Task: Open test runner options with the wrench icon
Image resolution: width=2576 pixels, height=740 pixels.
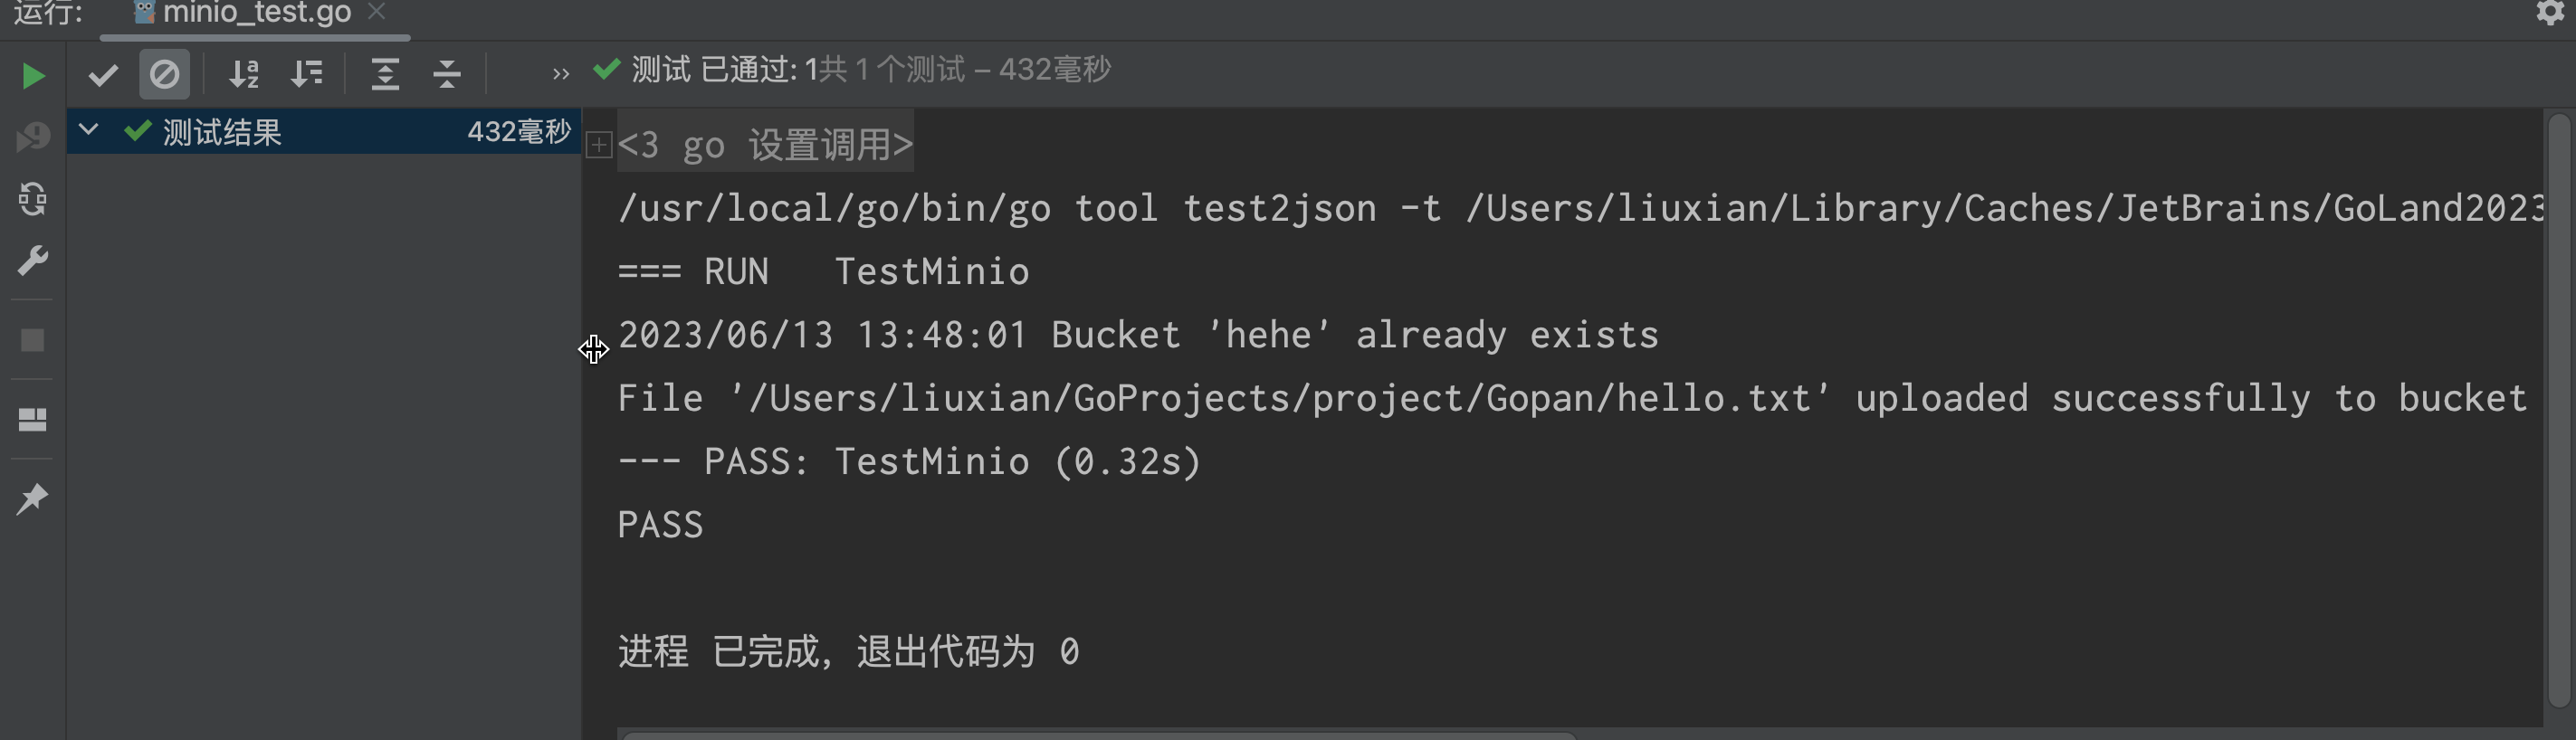Action: coord(33,260)
